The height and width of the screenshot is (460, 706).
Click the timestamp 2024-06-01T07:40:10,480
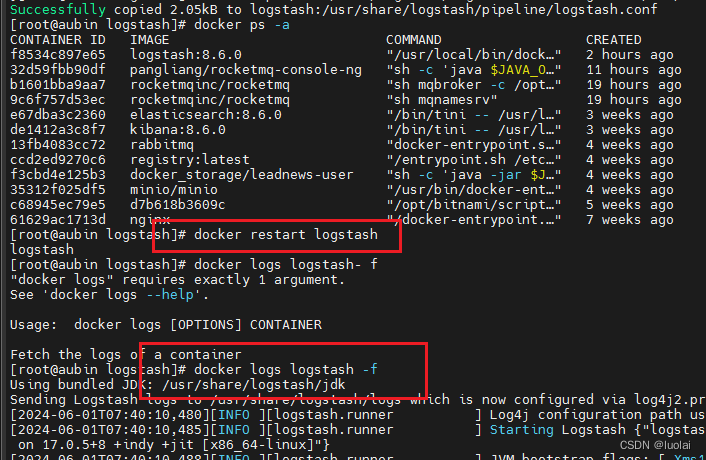coord(110,415)
